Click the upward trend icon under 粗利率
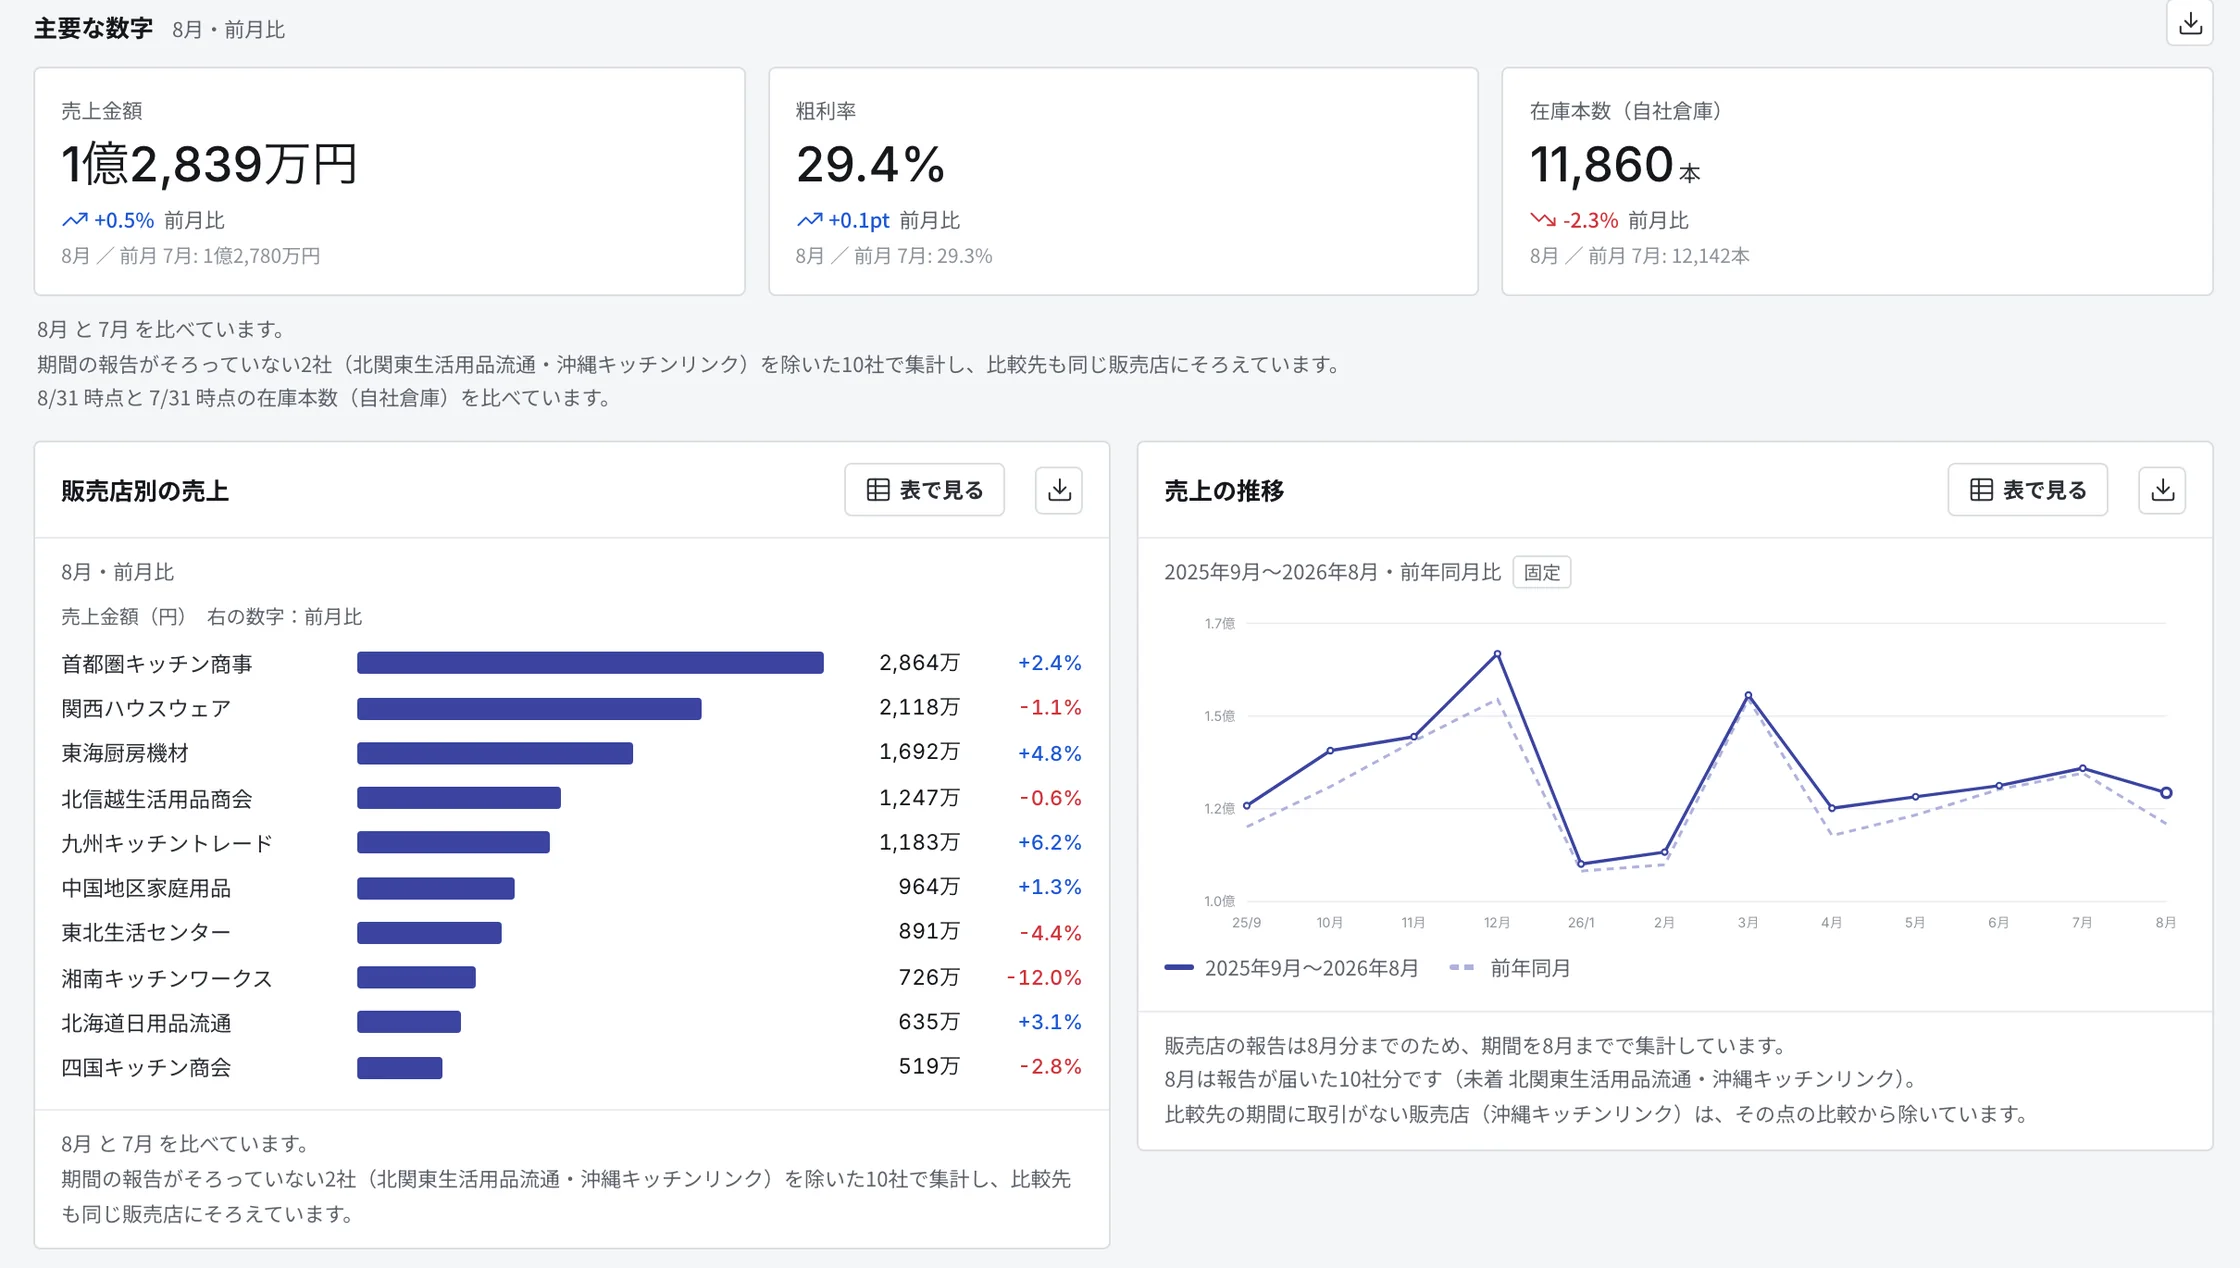This screenshot has width=2240, height=1268. click(x=809, y=220)
